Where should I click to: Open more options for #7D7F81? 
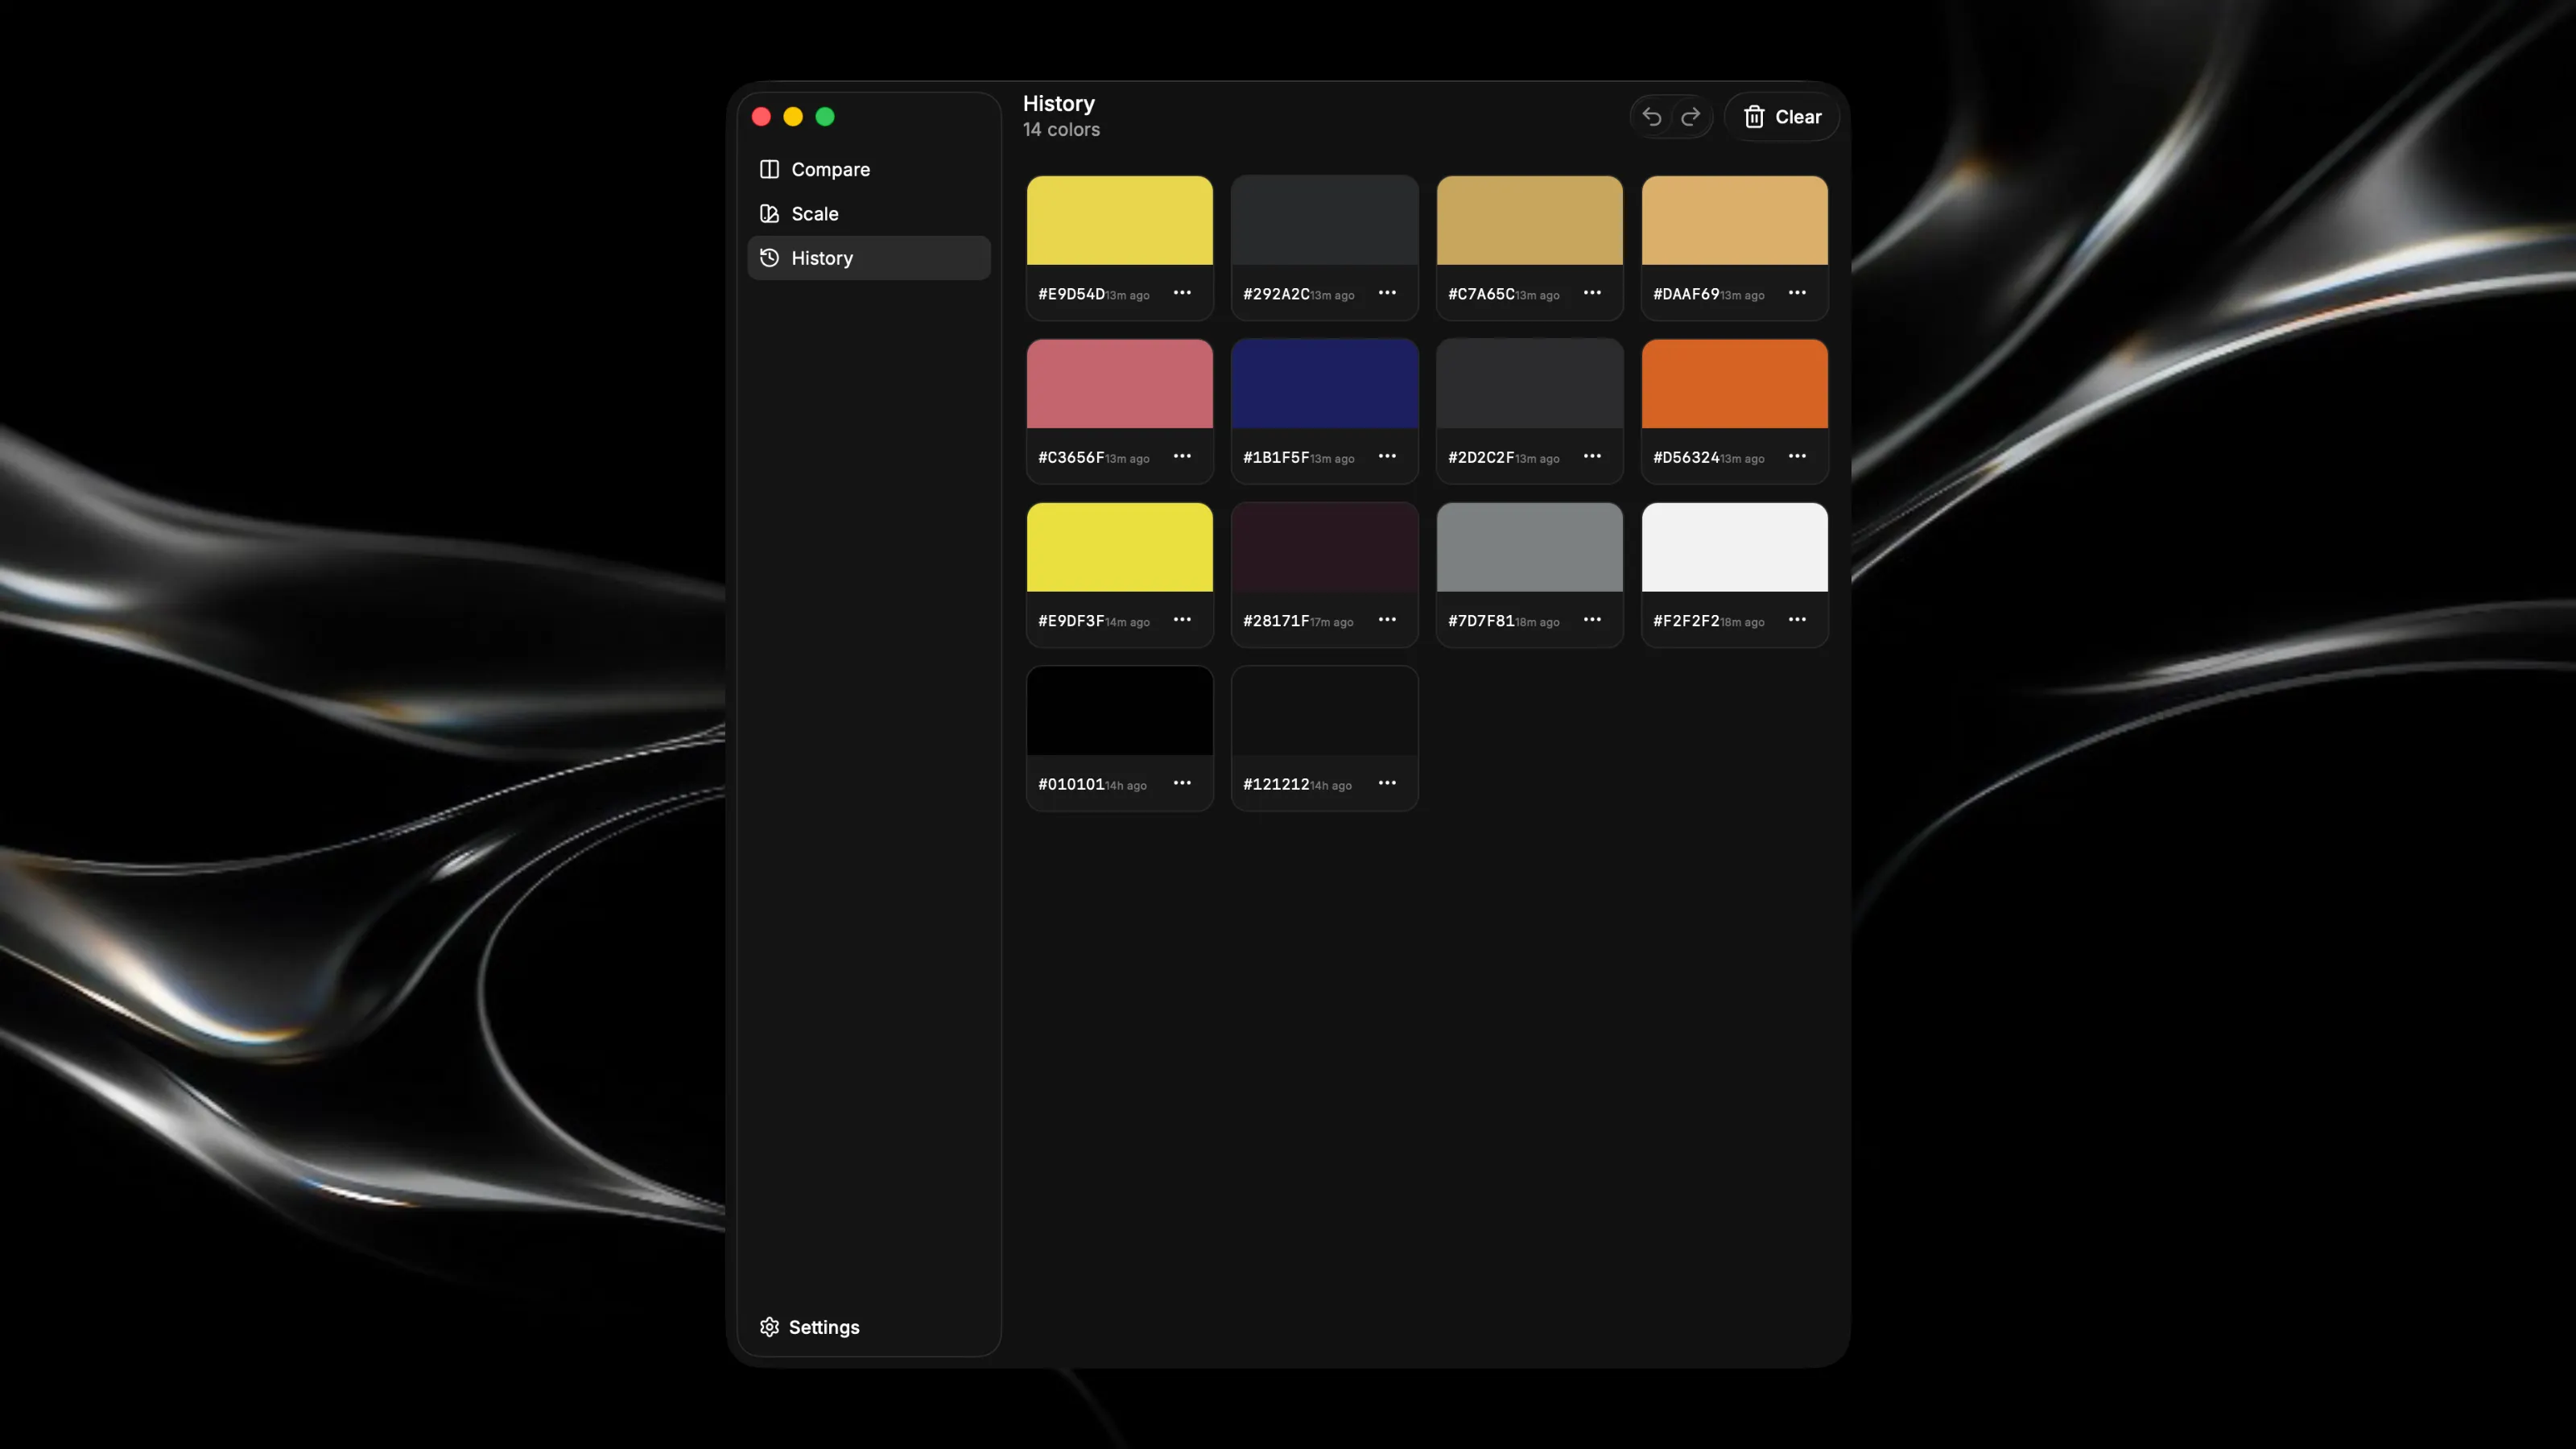coord(1592,620)
